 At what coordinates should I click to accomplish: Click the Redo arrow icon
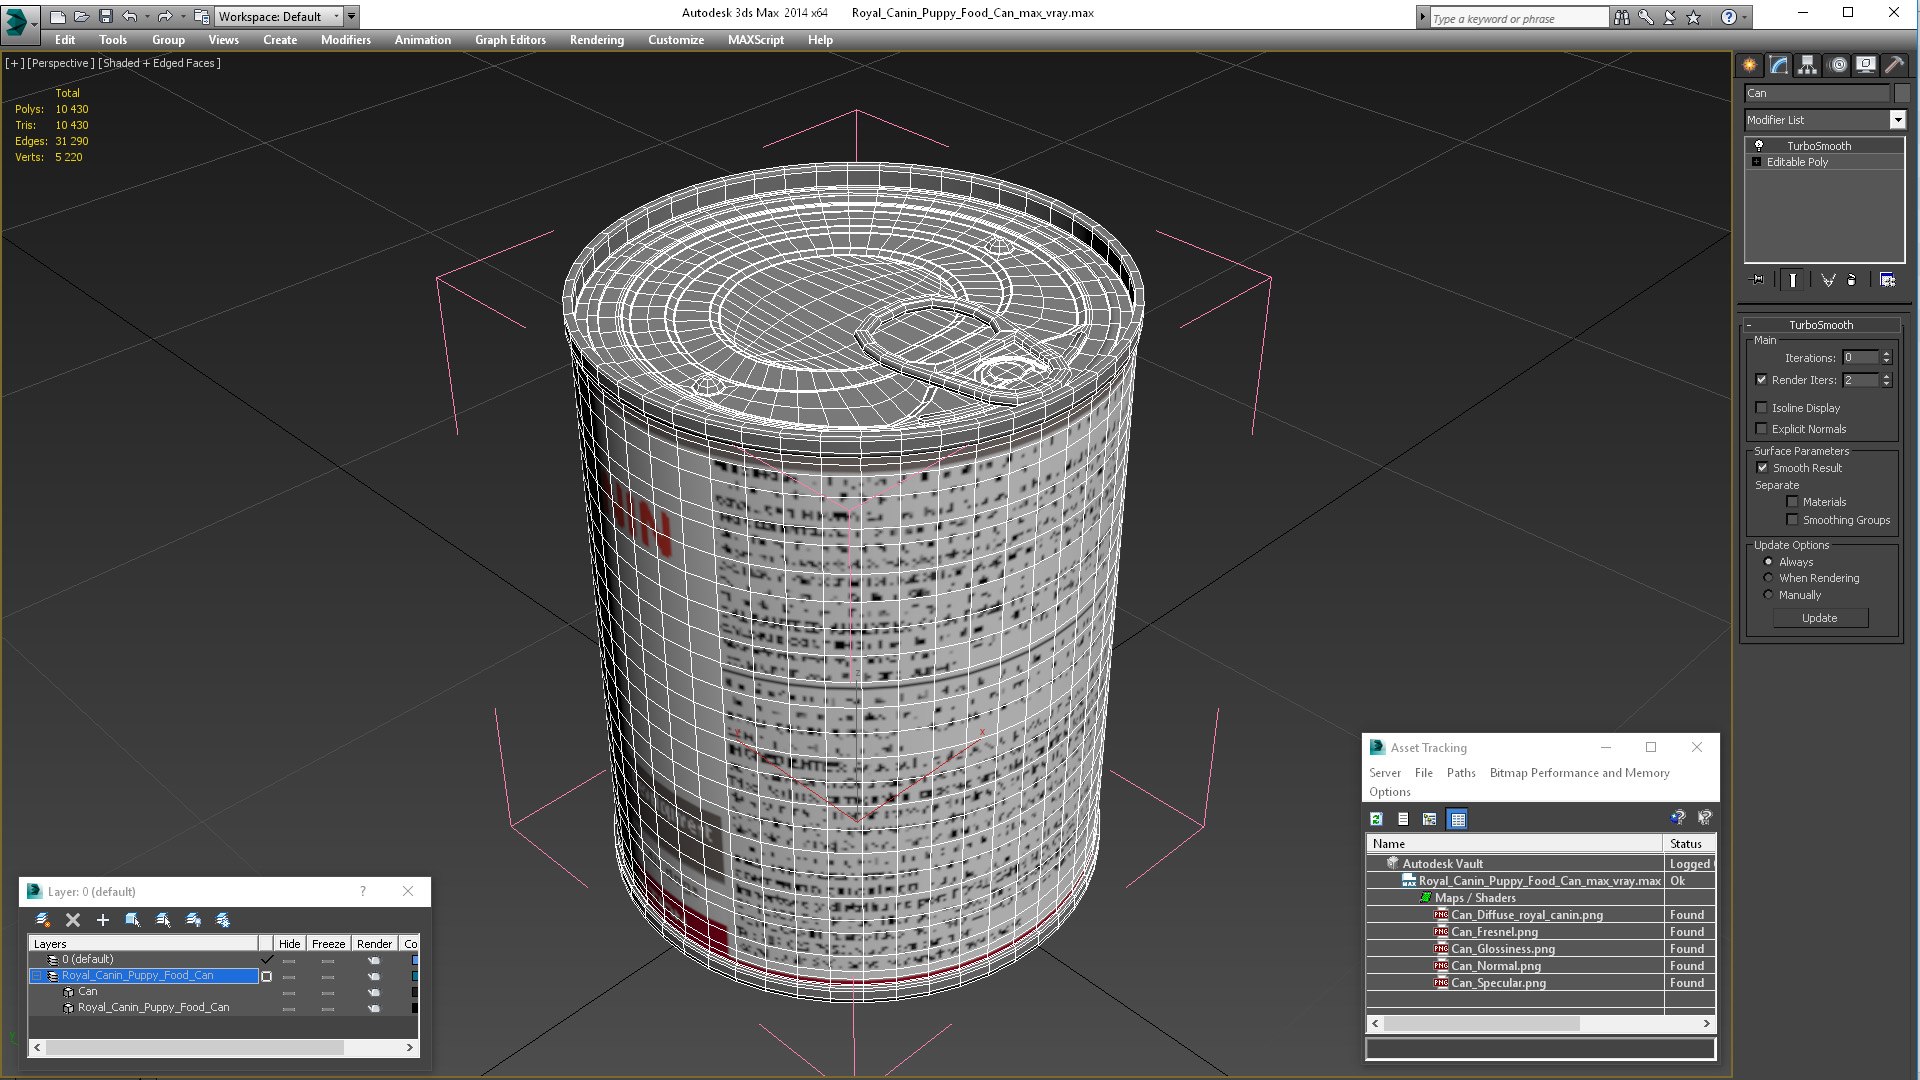(165, 16)
